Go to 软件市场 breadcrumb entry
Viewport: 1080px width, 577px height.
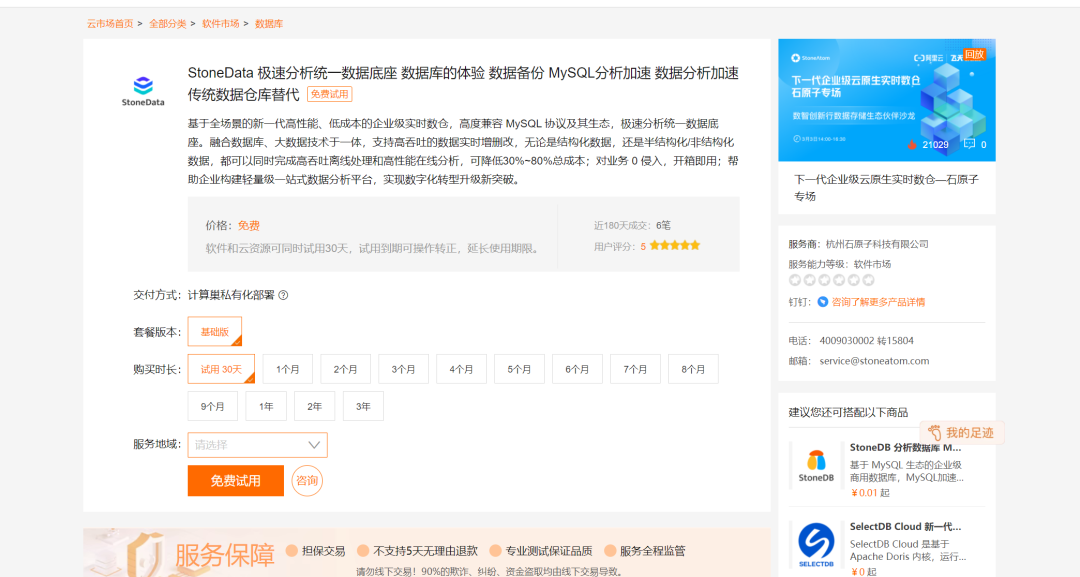(x=220, y=21)
